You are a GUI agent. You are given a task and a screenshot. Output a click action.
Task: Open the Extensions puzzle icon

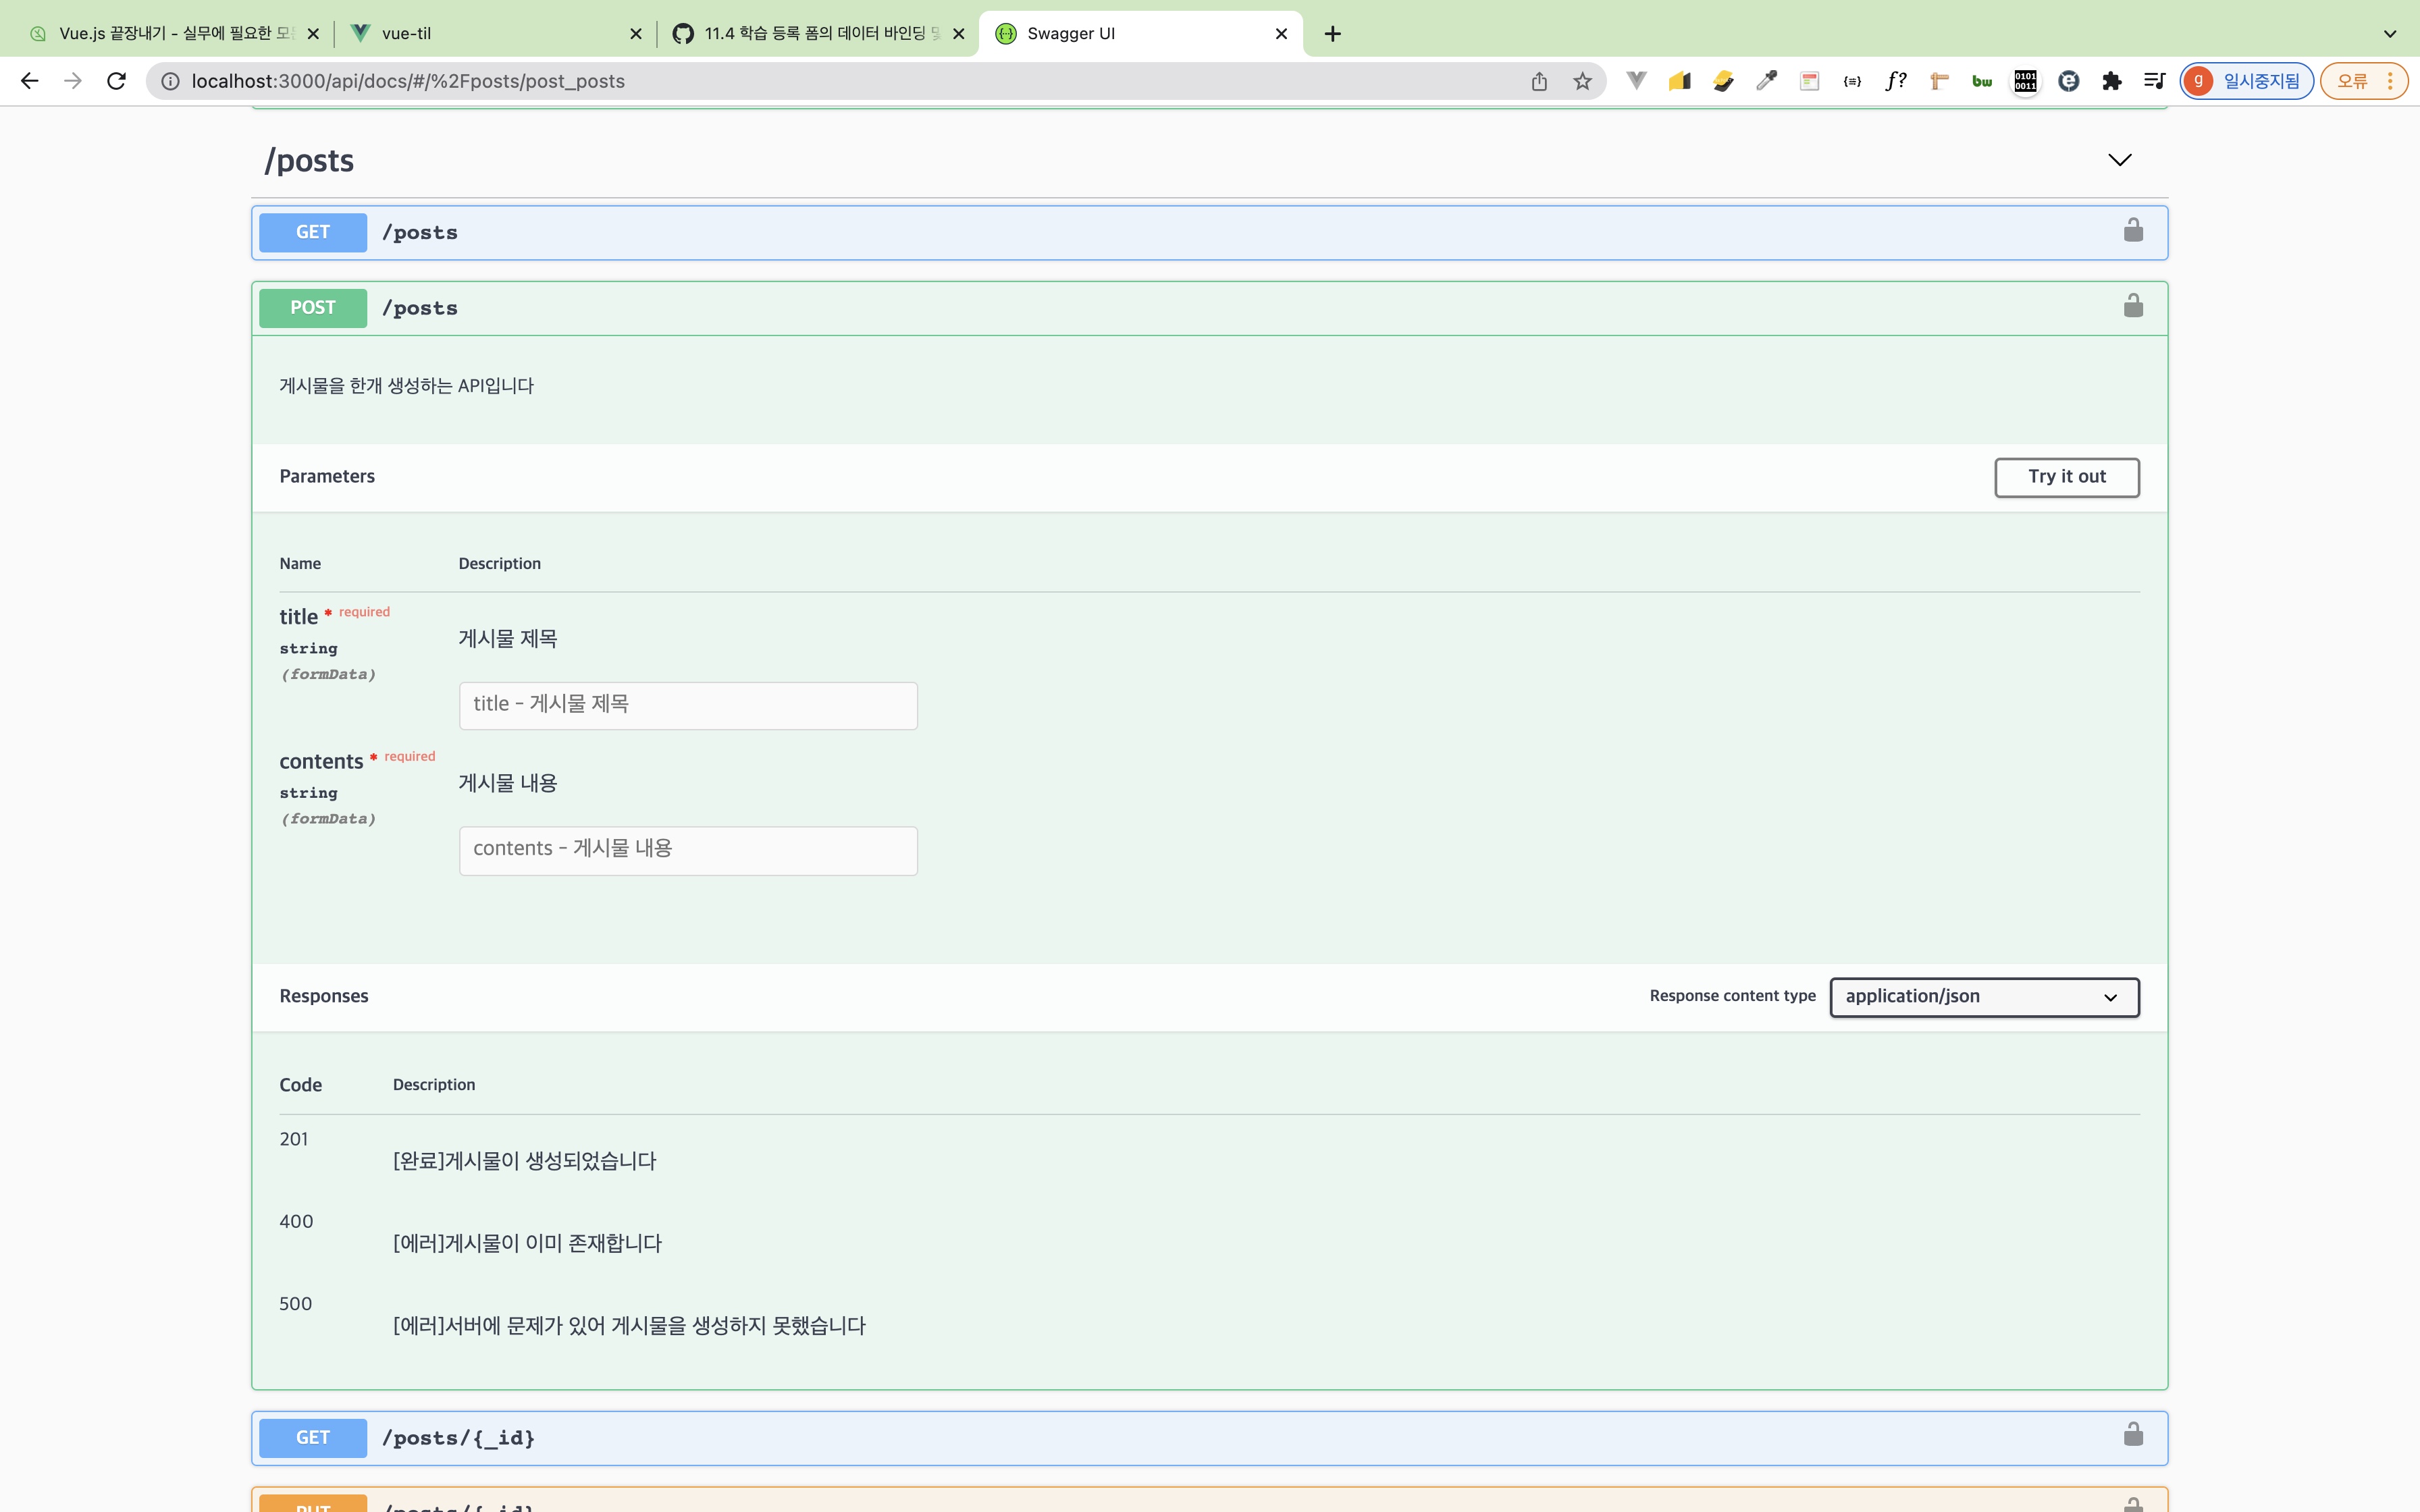(2111, 81)
